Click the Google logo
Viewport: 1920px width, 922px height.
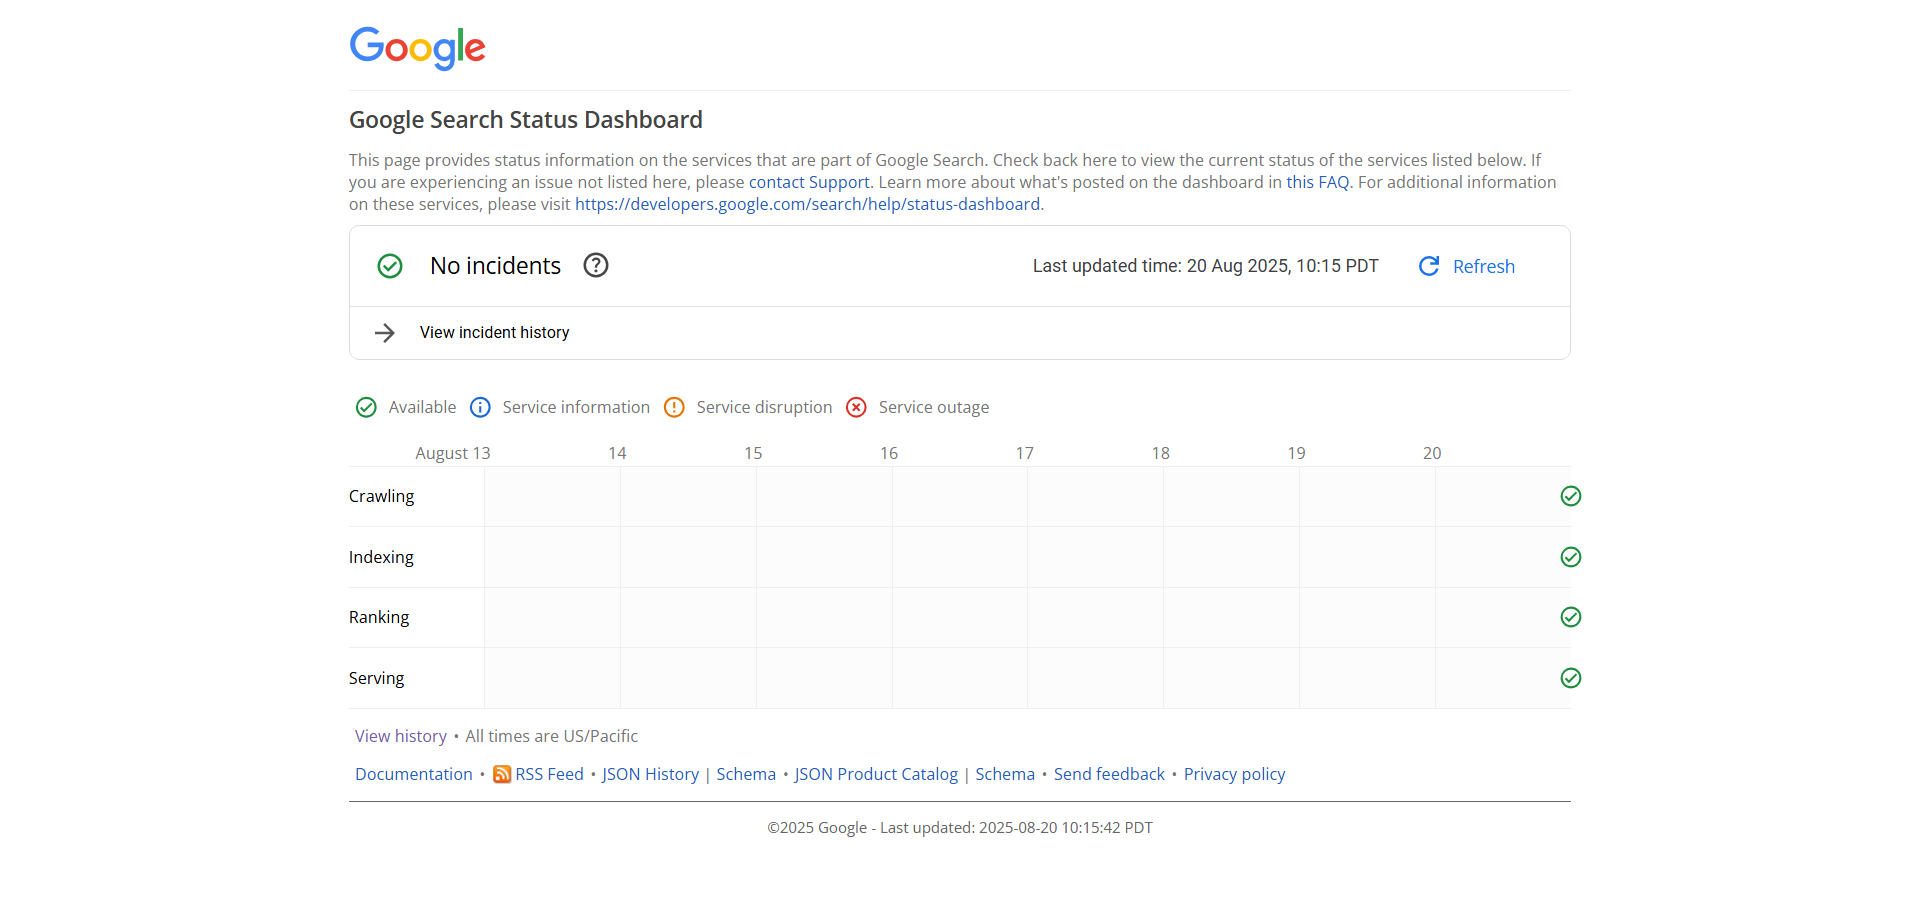(417, 48)
